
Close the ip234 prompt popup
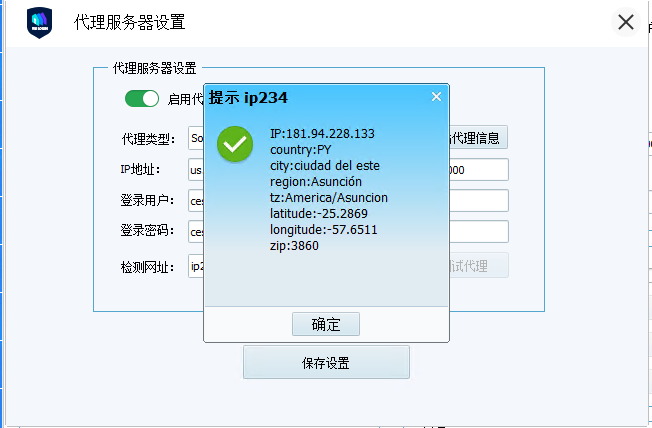tap(436, 97)
